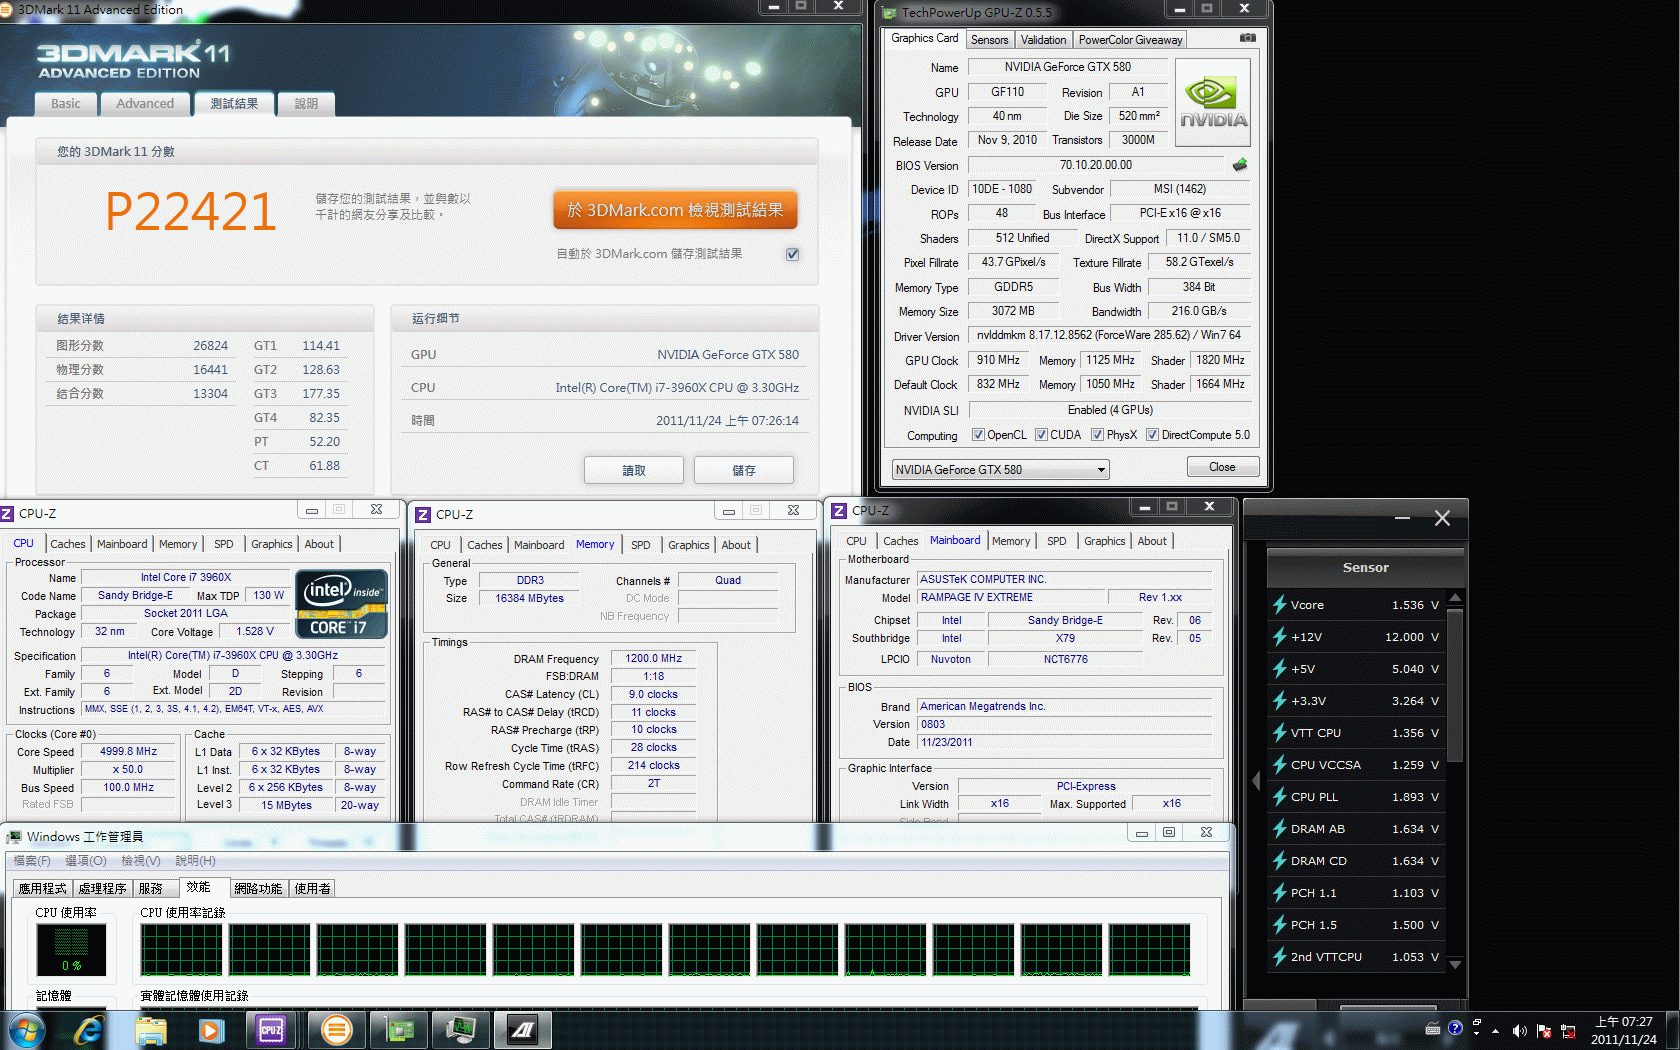Viewport: 1680px width, 1050px height.
Task: Switch to the AI Suite sensor taskbar icon
Action: tap(523, 1030)
